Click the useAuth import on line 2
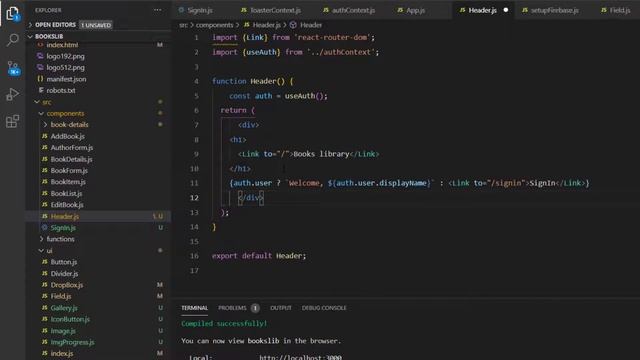Image resolution: width=640 pixels, height=360 pixels. (x=261, y=52)
